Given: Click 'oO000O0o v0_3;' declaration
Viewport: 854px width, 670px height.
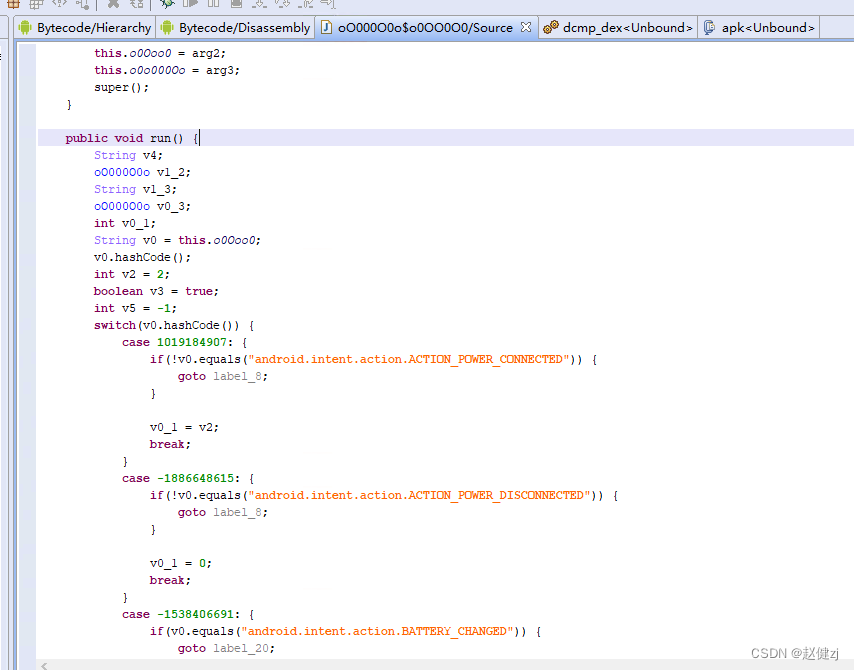Looking at the screenshot, I should click(142, 206).
